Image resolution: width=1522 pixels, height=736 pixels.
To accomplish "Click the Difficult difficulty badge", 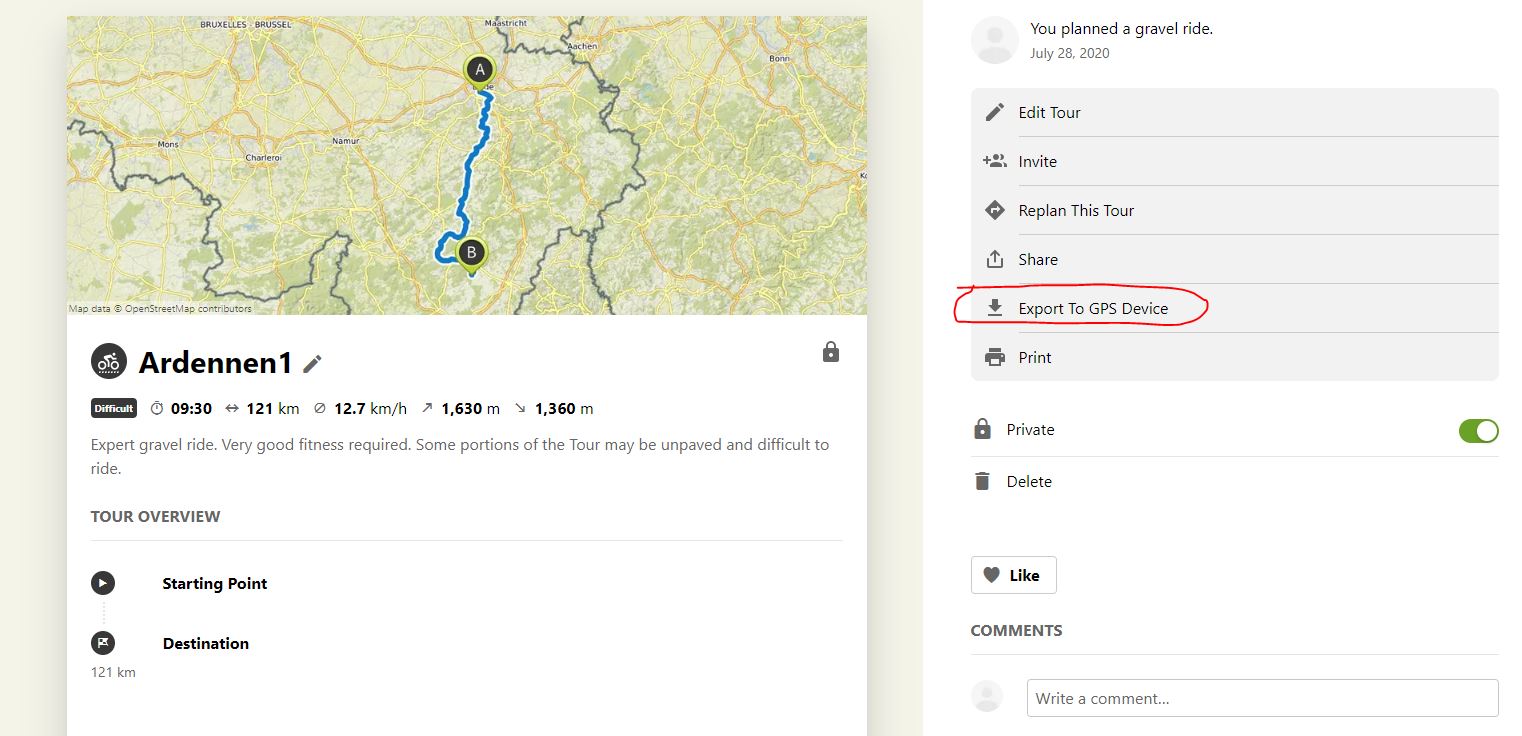I will [113, 408].
